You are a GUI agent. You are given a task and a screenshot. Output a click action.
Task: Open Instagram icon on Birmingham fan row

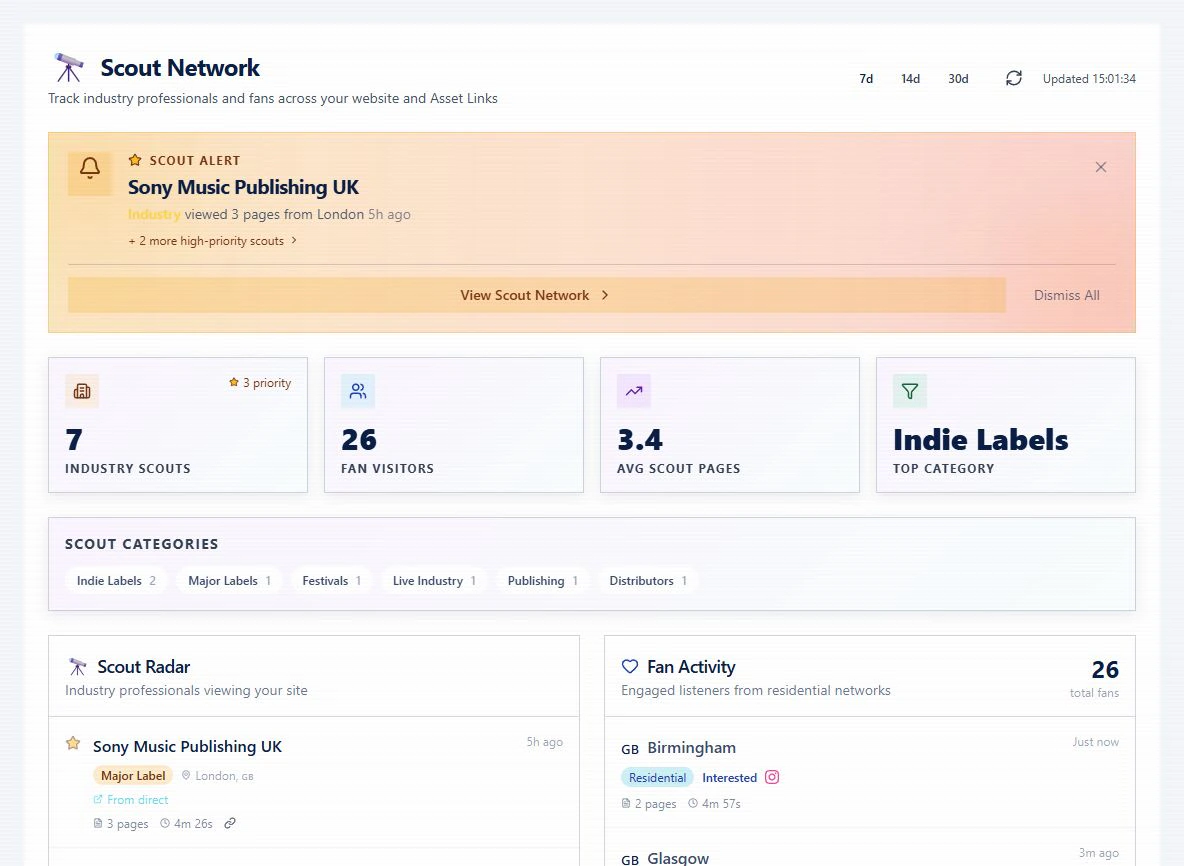pos(772,777)
